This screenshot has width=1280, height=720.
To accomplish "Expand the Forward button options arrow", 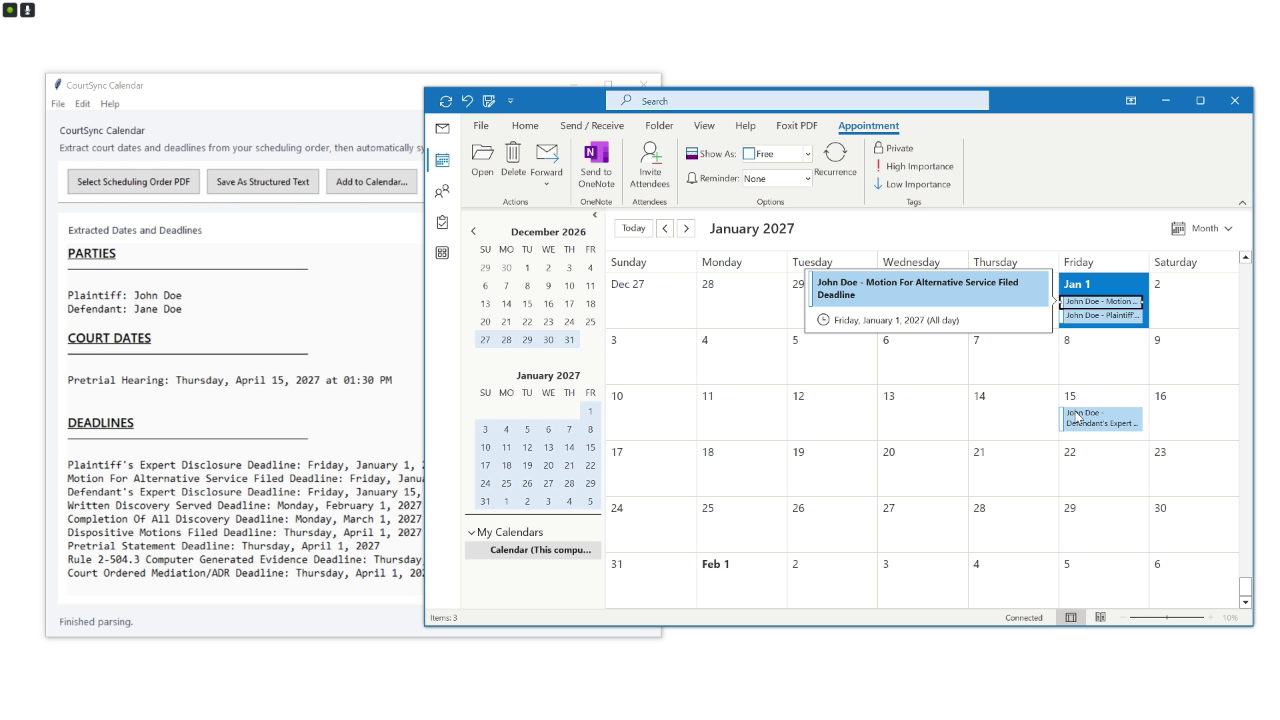I will 547,184.
